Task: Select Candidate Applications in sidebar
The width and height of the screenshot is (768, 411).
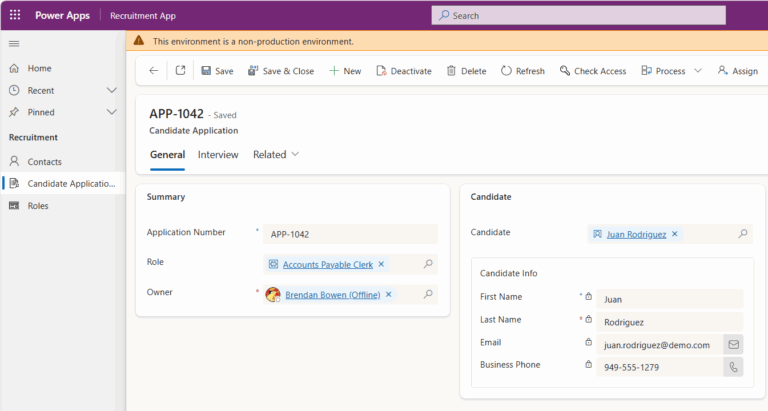Action: [x=63, y=184]
